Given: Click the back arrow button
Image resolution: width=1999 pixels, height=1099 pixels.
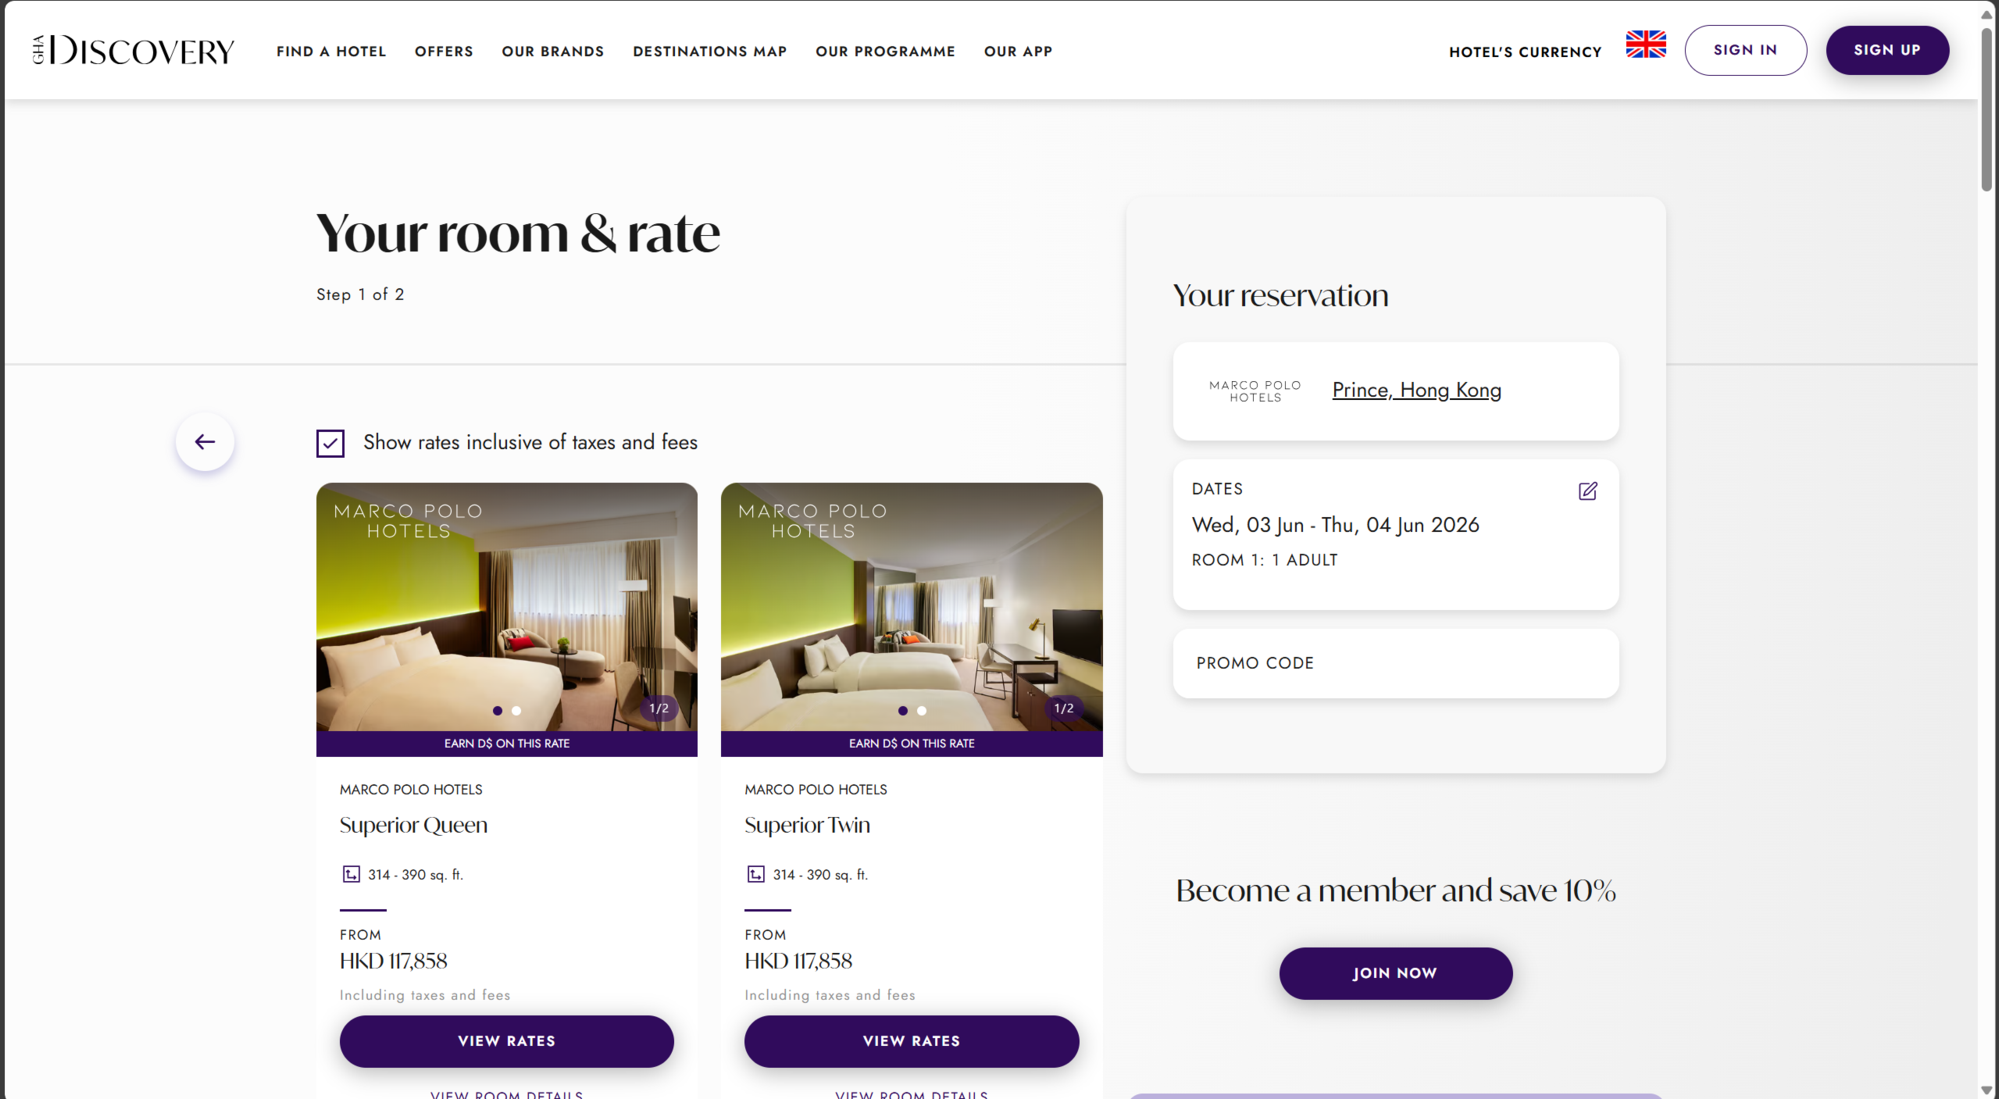Looking at the screenshot, I should coord(205,442).
